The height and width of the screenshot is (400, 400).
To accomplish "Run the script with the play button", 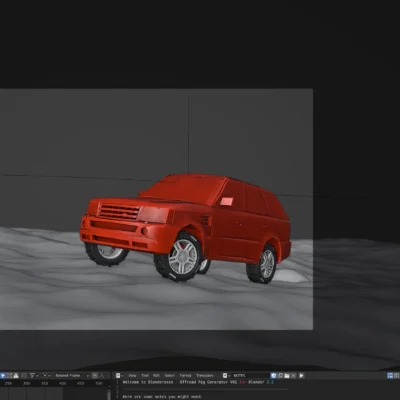I will (x=301, y=375).
